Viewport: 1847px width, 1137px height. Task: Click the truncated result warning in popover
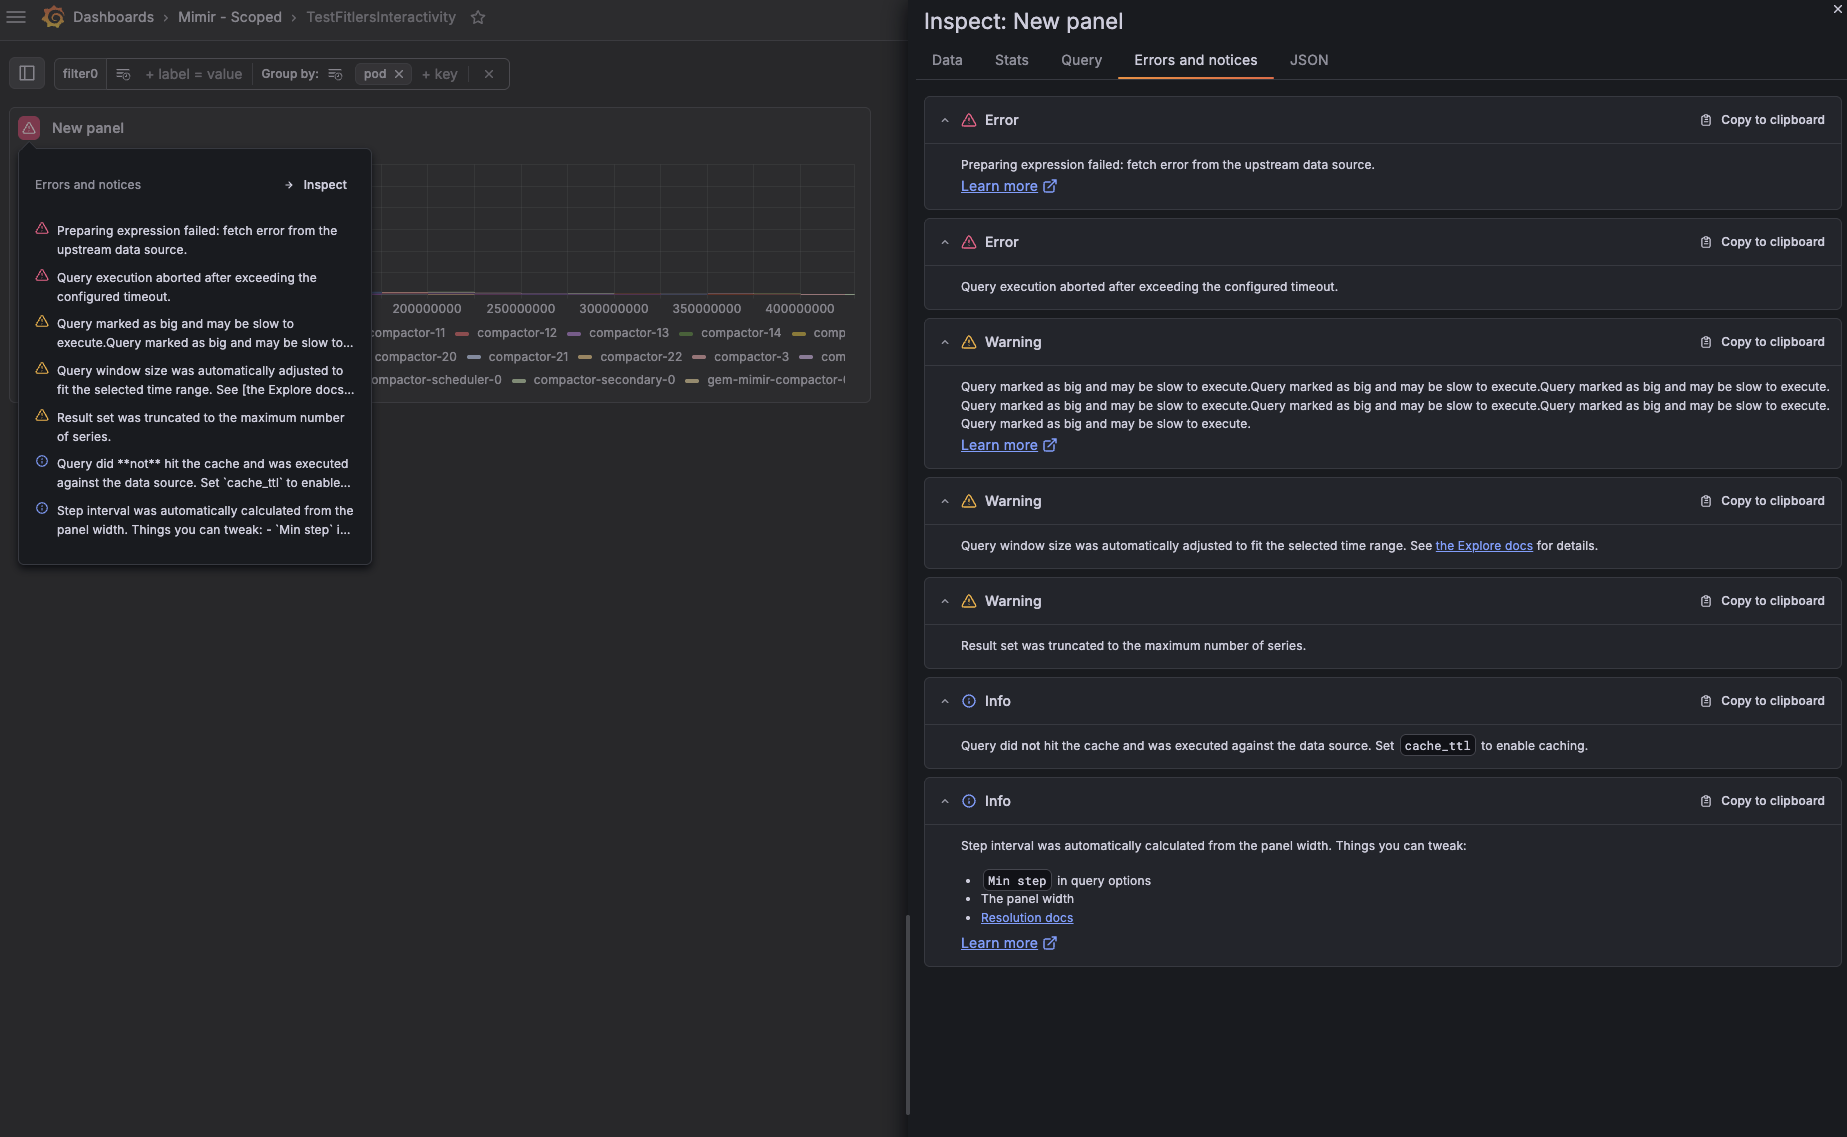[x=200, y=427]
